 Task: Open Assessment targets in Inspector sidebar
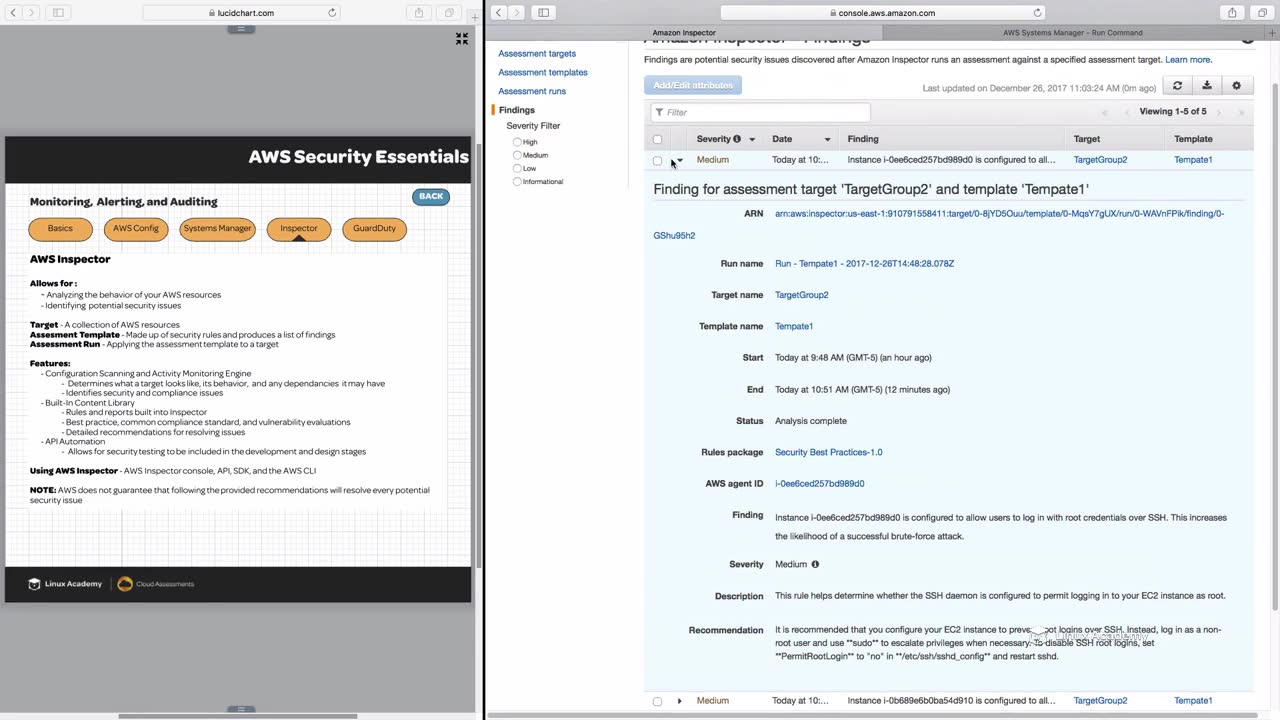pos(537,54)
